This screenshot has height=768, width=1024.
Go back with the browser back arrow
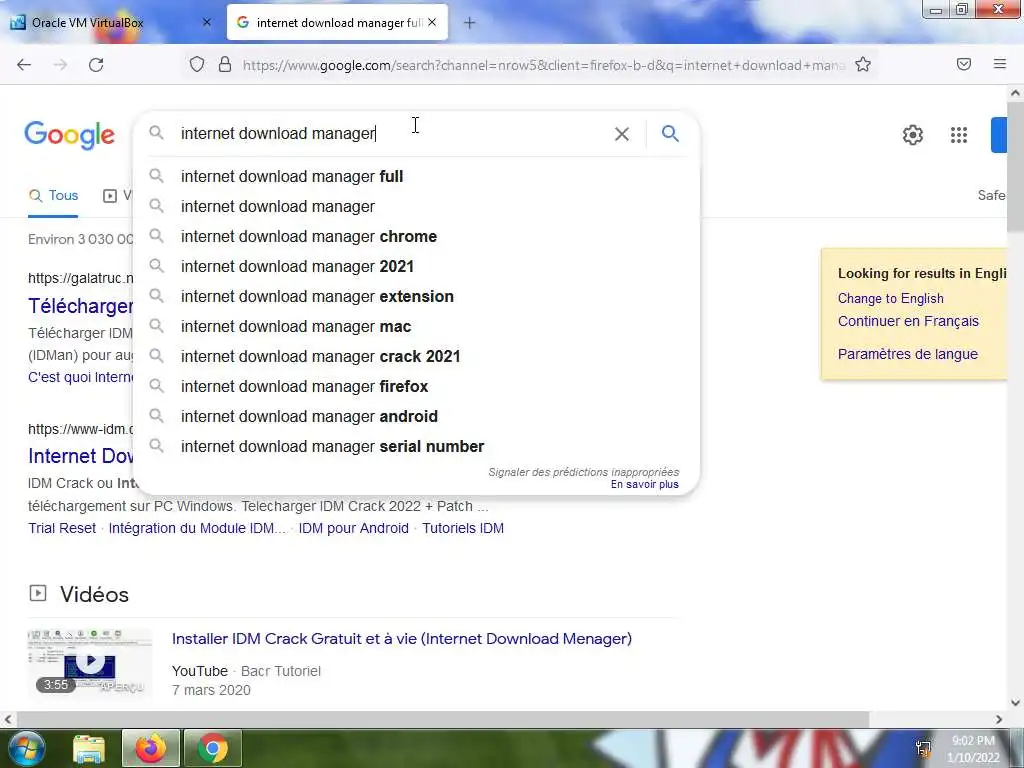[24, 65]
